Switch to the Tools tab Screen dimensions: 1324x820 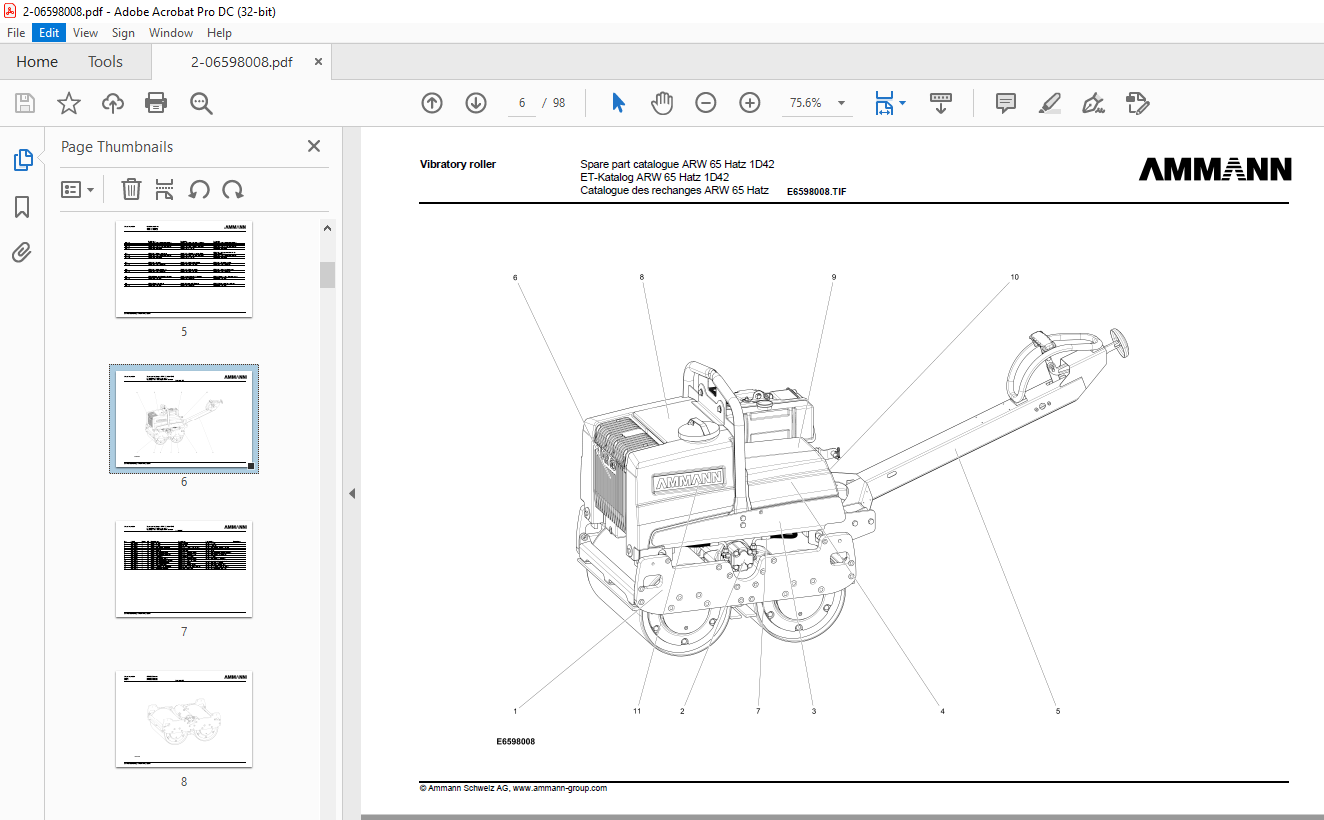[105, 62]
